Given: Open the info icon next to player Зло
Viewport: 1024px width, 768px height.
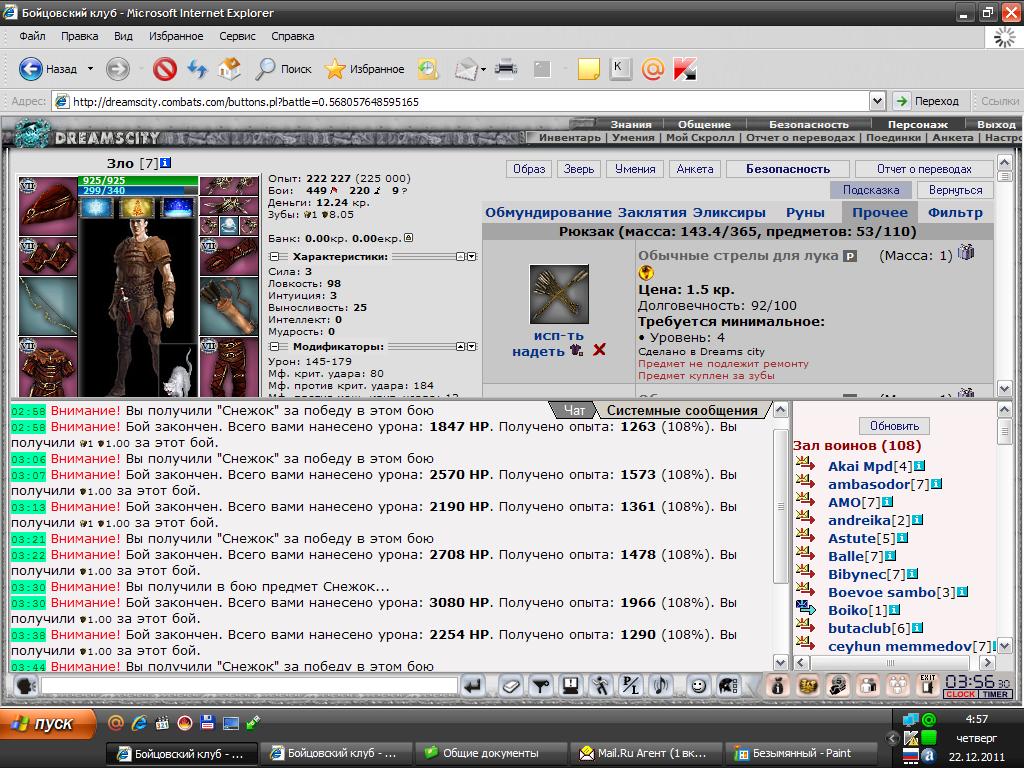Looking at the screenshot, I should click(166, 162).
